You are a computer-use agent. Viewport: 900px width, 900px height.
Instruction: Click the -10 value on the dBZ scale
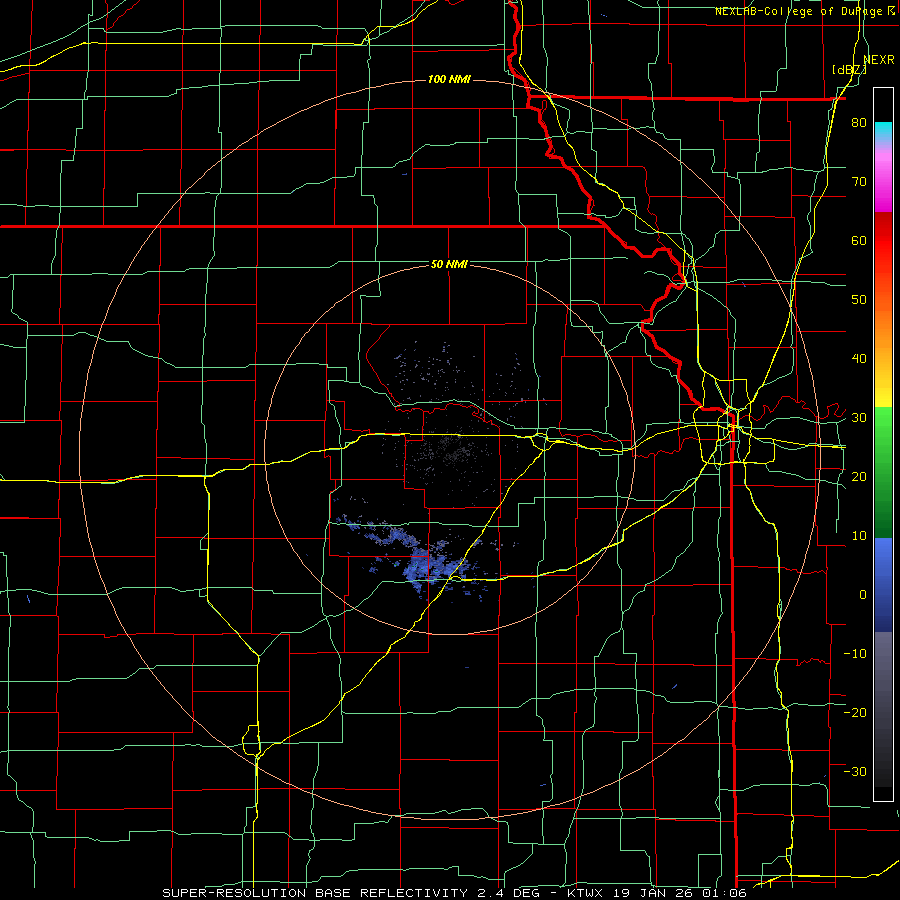tap(855, 653)
